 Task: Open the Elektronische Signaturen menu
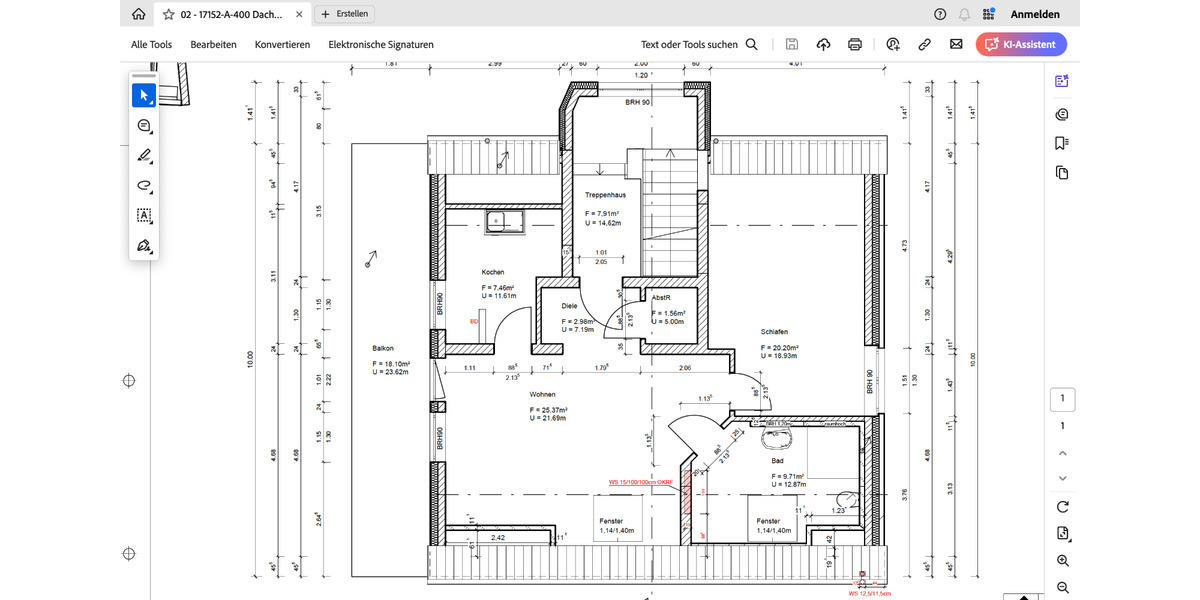point(381,44)
